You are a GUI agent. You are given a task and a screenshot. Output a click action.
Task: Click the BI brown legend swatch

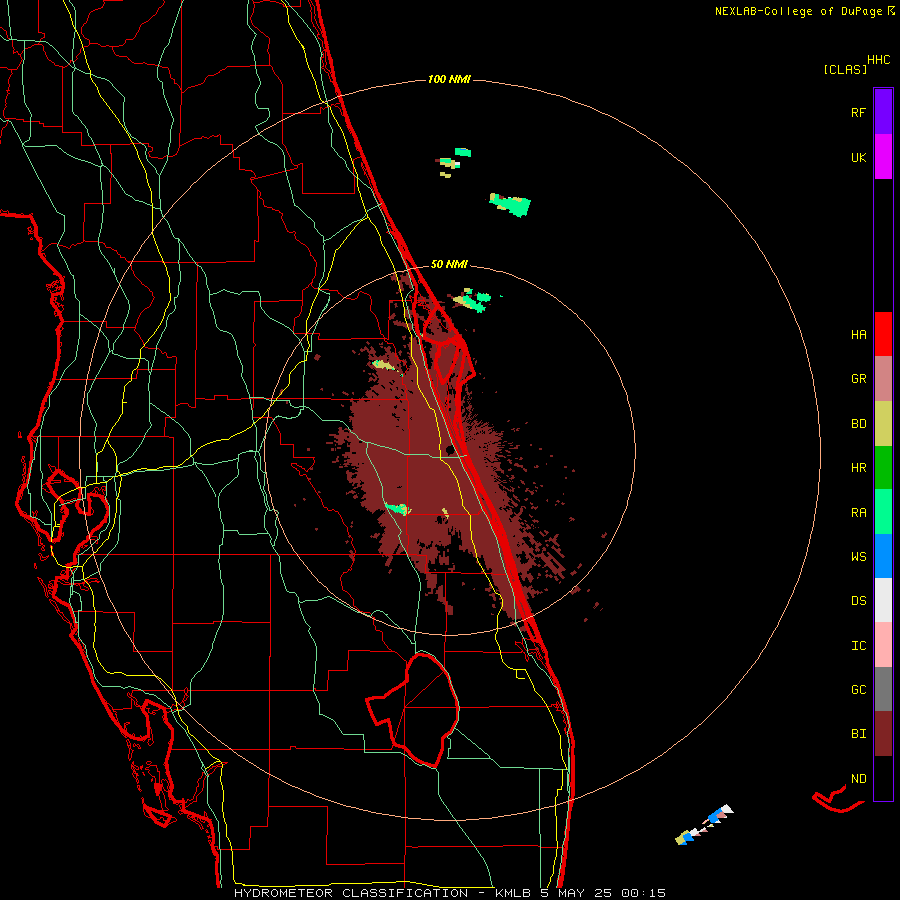coord(883,734)
